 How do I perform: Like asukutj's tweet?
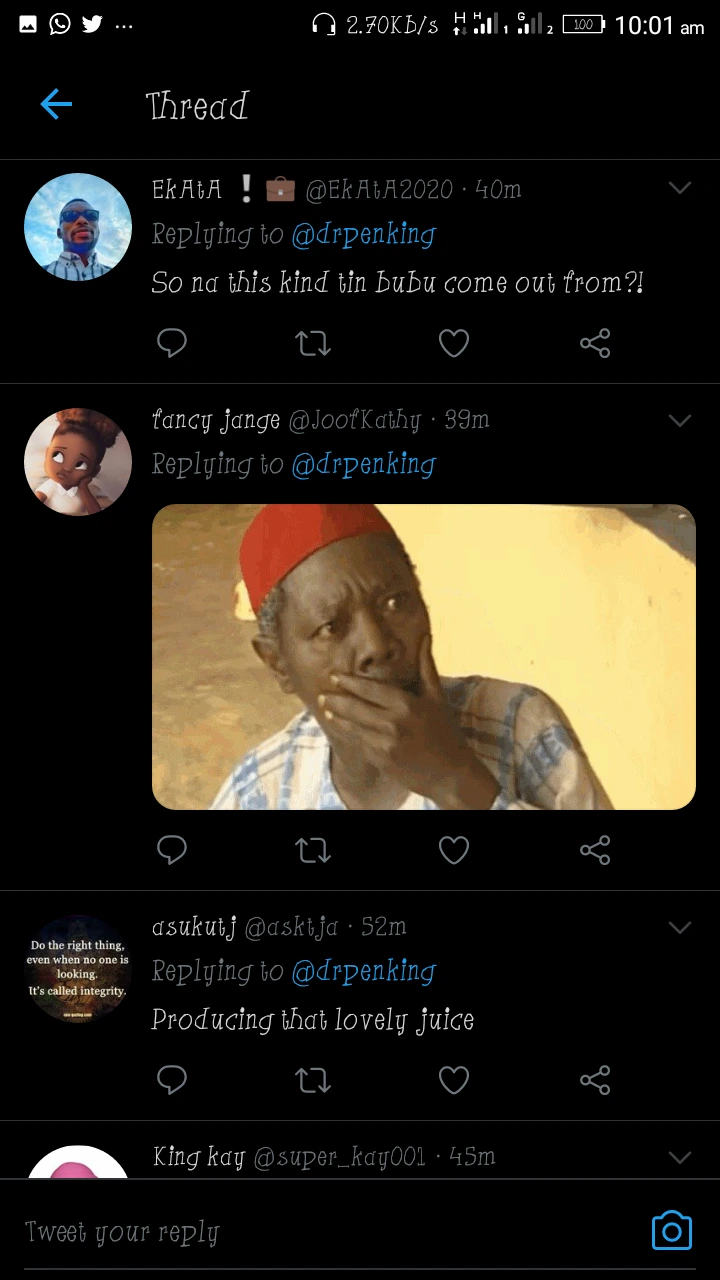click(x=454, y=1080)
